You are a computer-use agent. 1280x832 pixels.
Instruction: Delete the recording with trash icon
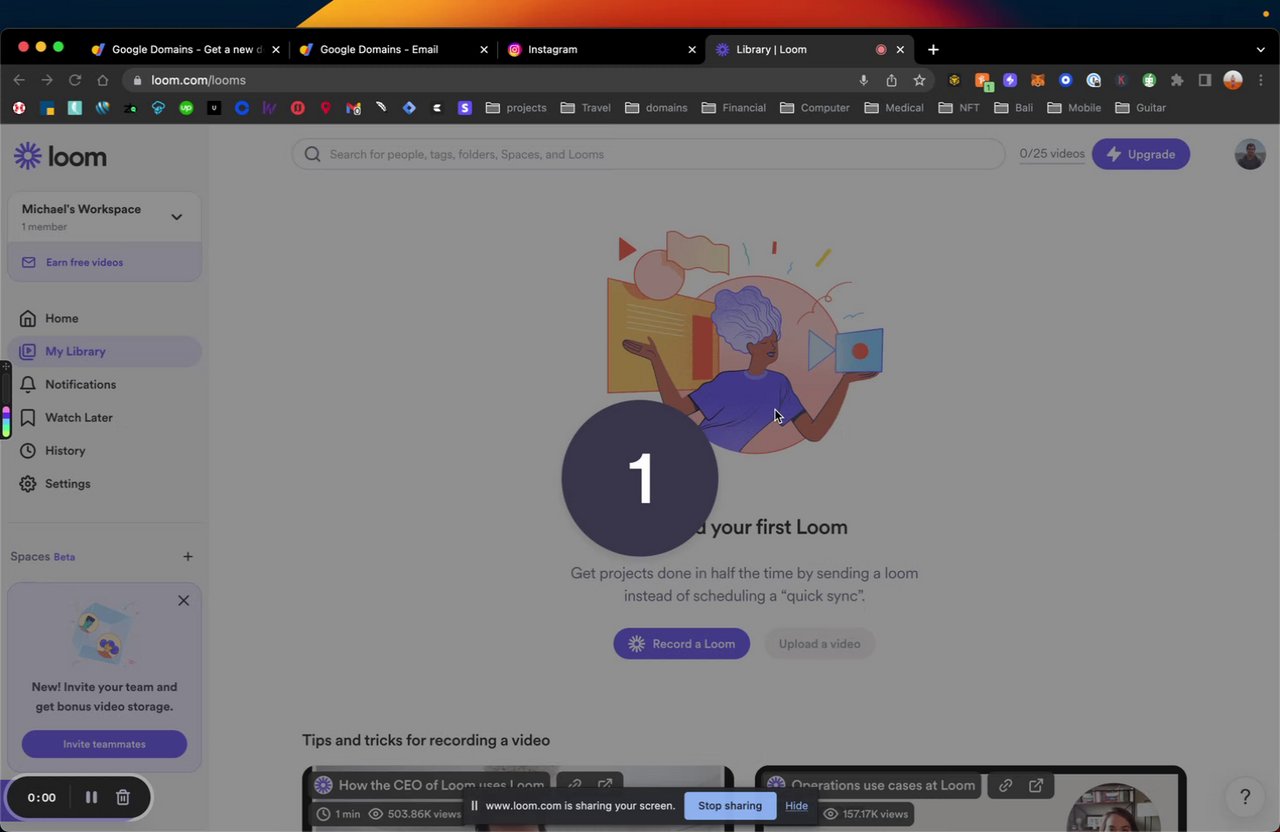point(123,797)
